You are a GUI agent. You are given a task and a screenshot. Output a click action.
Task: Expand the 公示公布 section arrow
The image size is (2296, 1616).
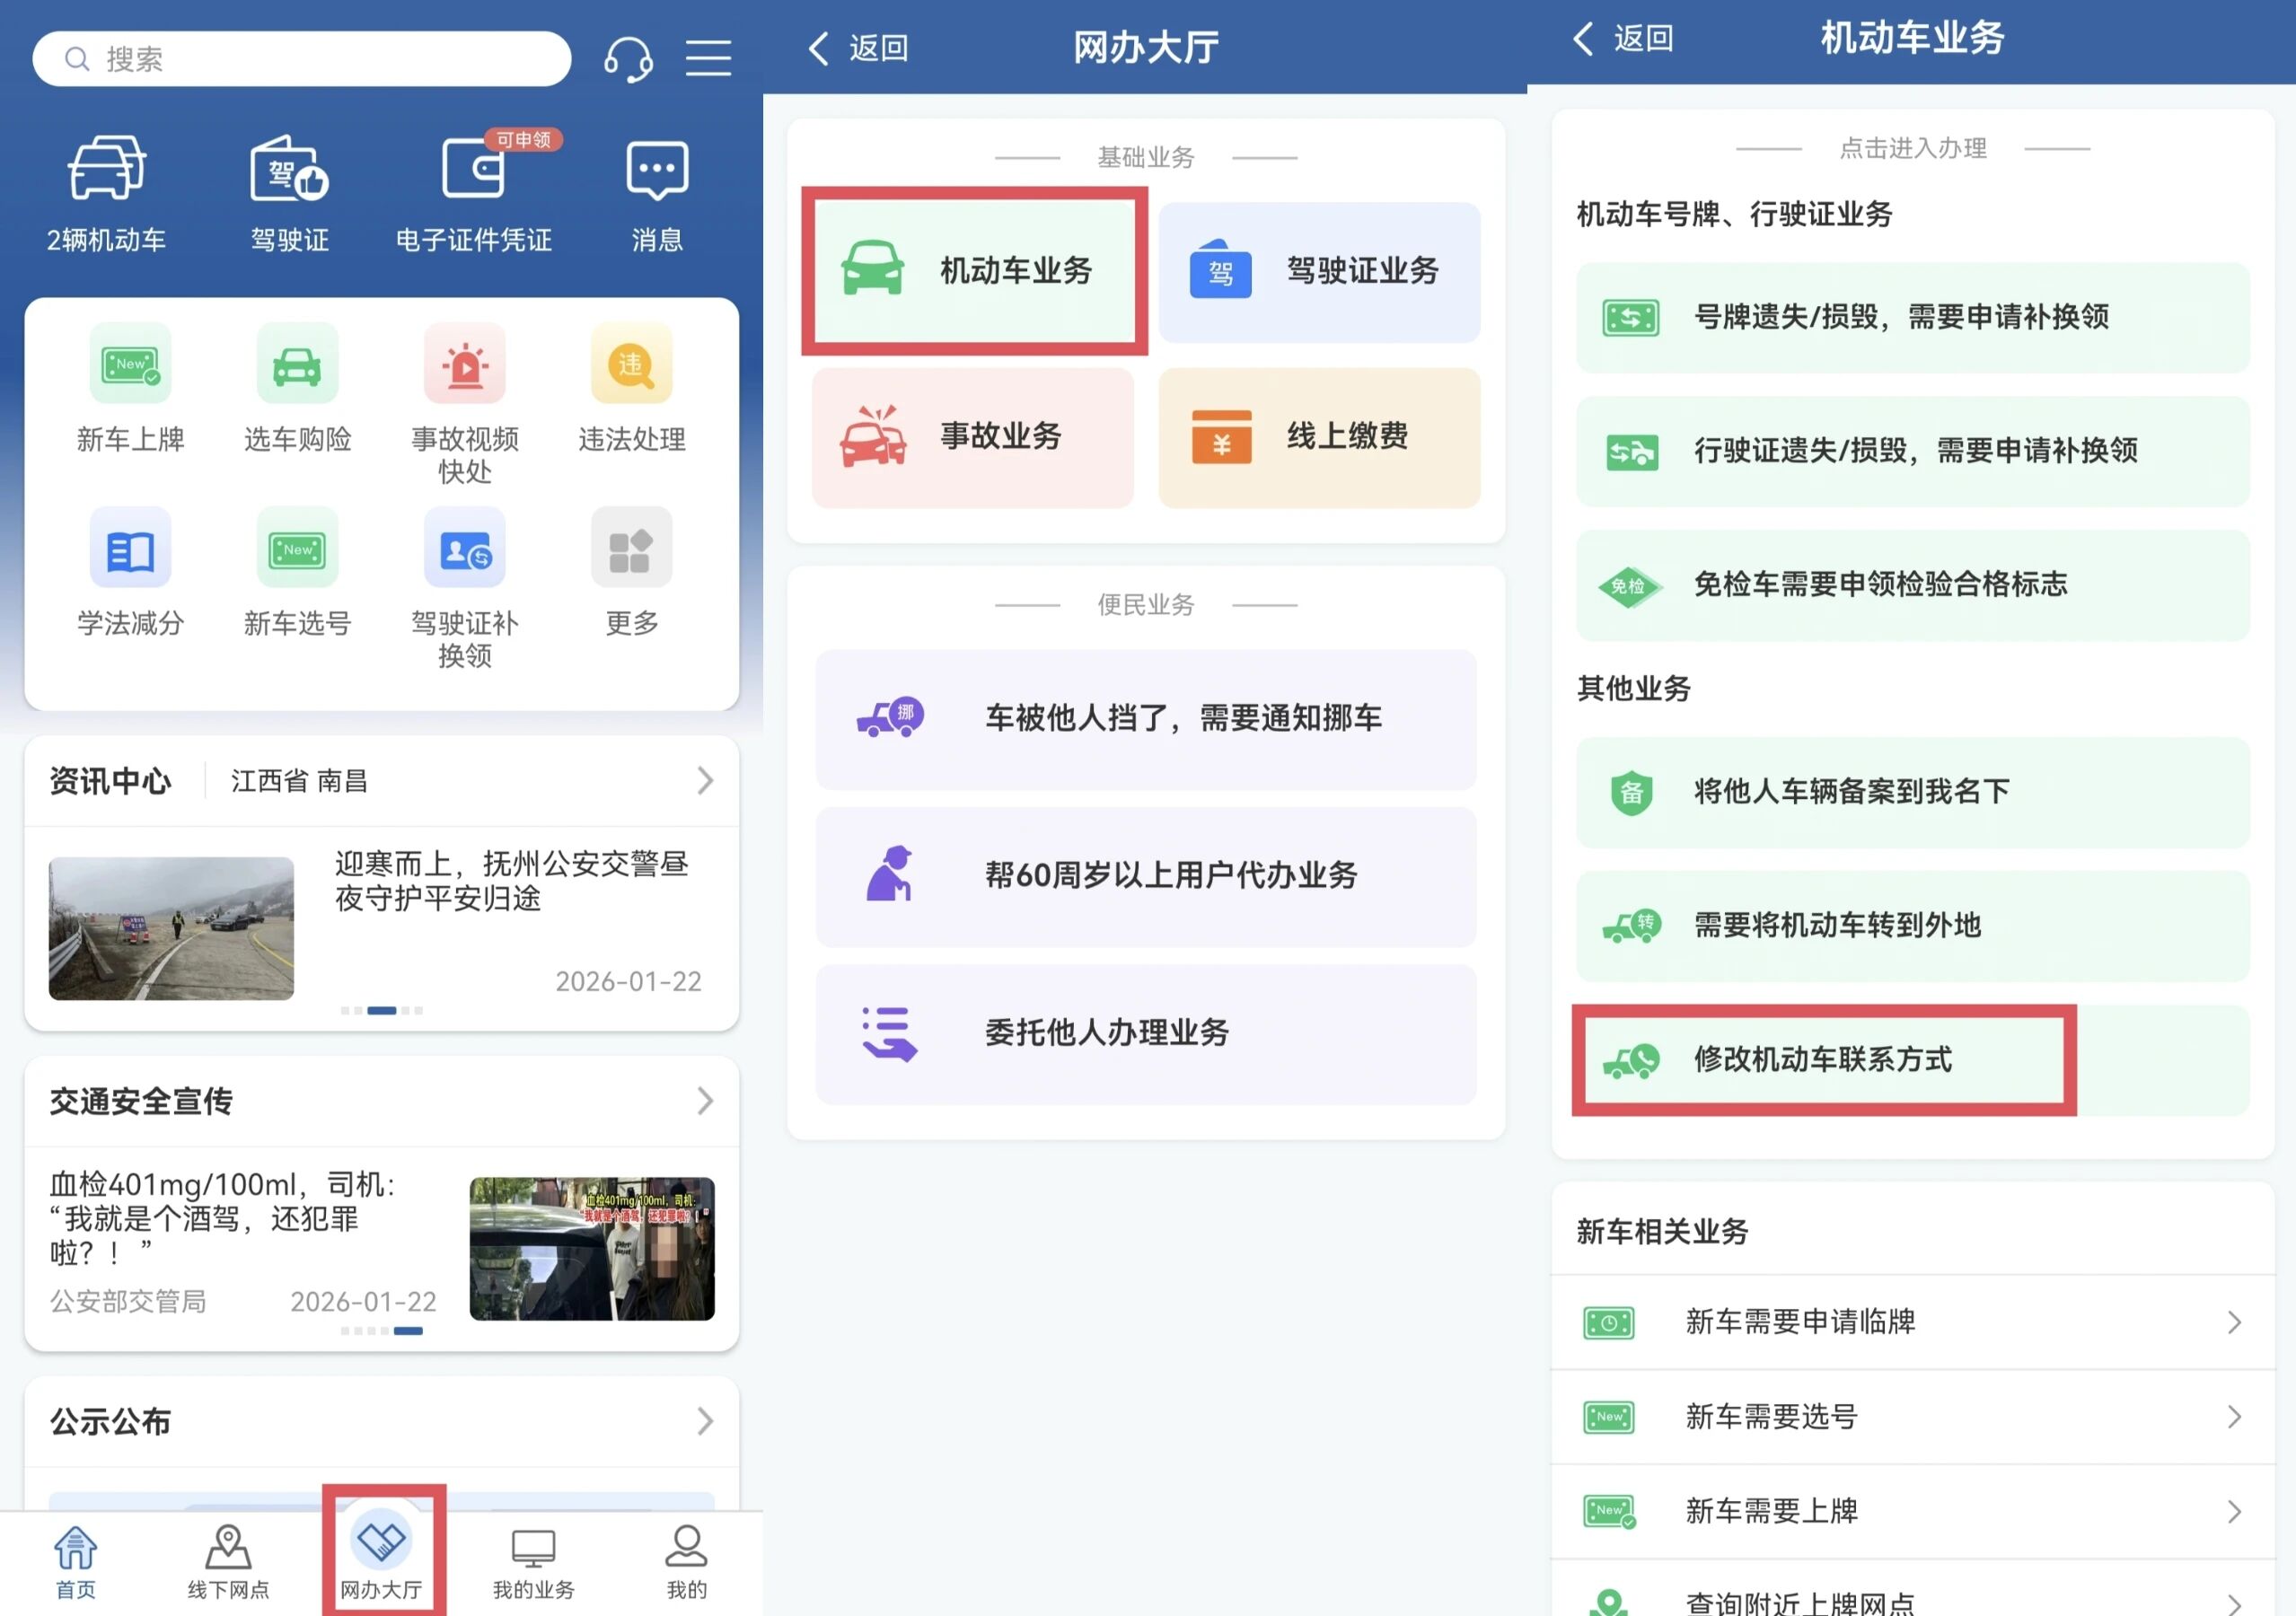pyautogui.click(x=705, y=1421)
